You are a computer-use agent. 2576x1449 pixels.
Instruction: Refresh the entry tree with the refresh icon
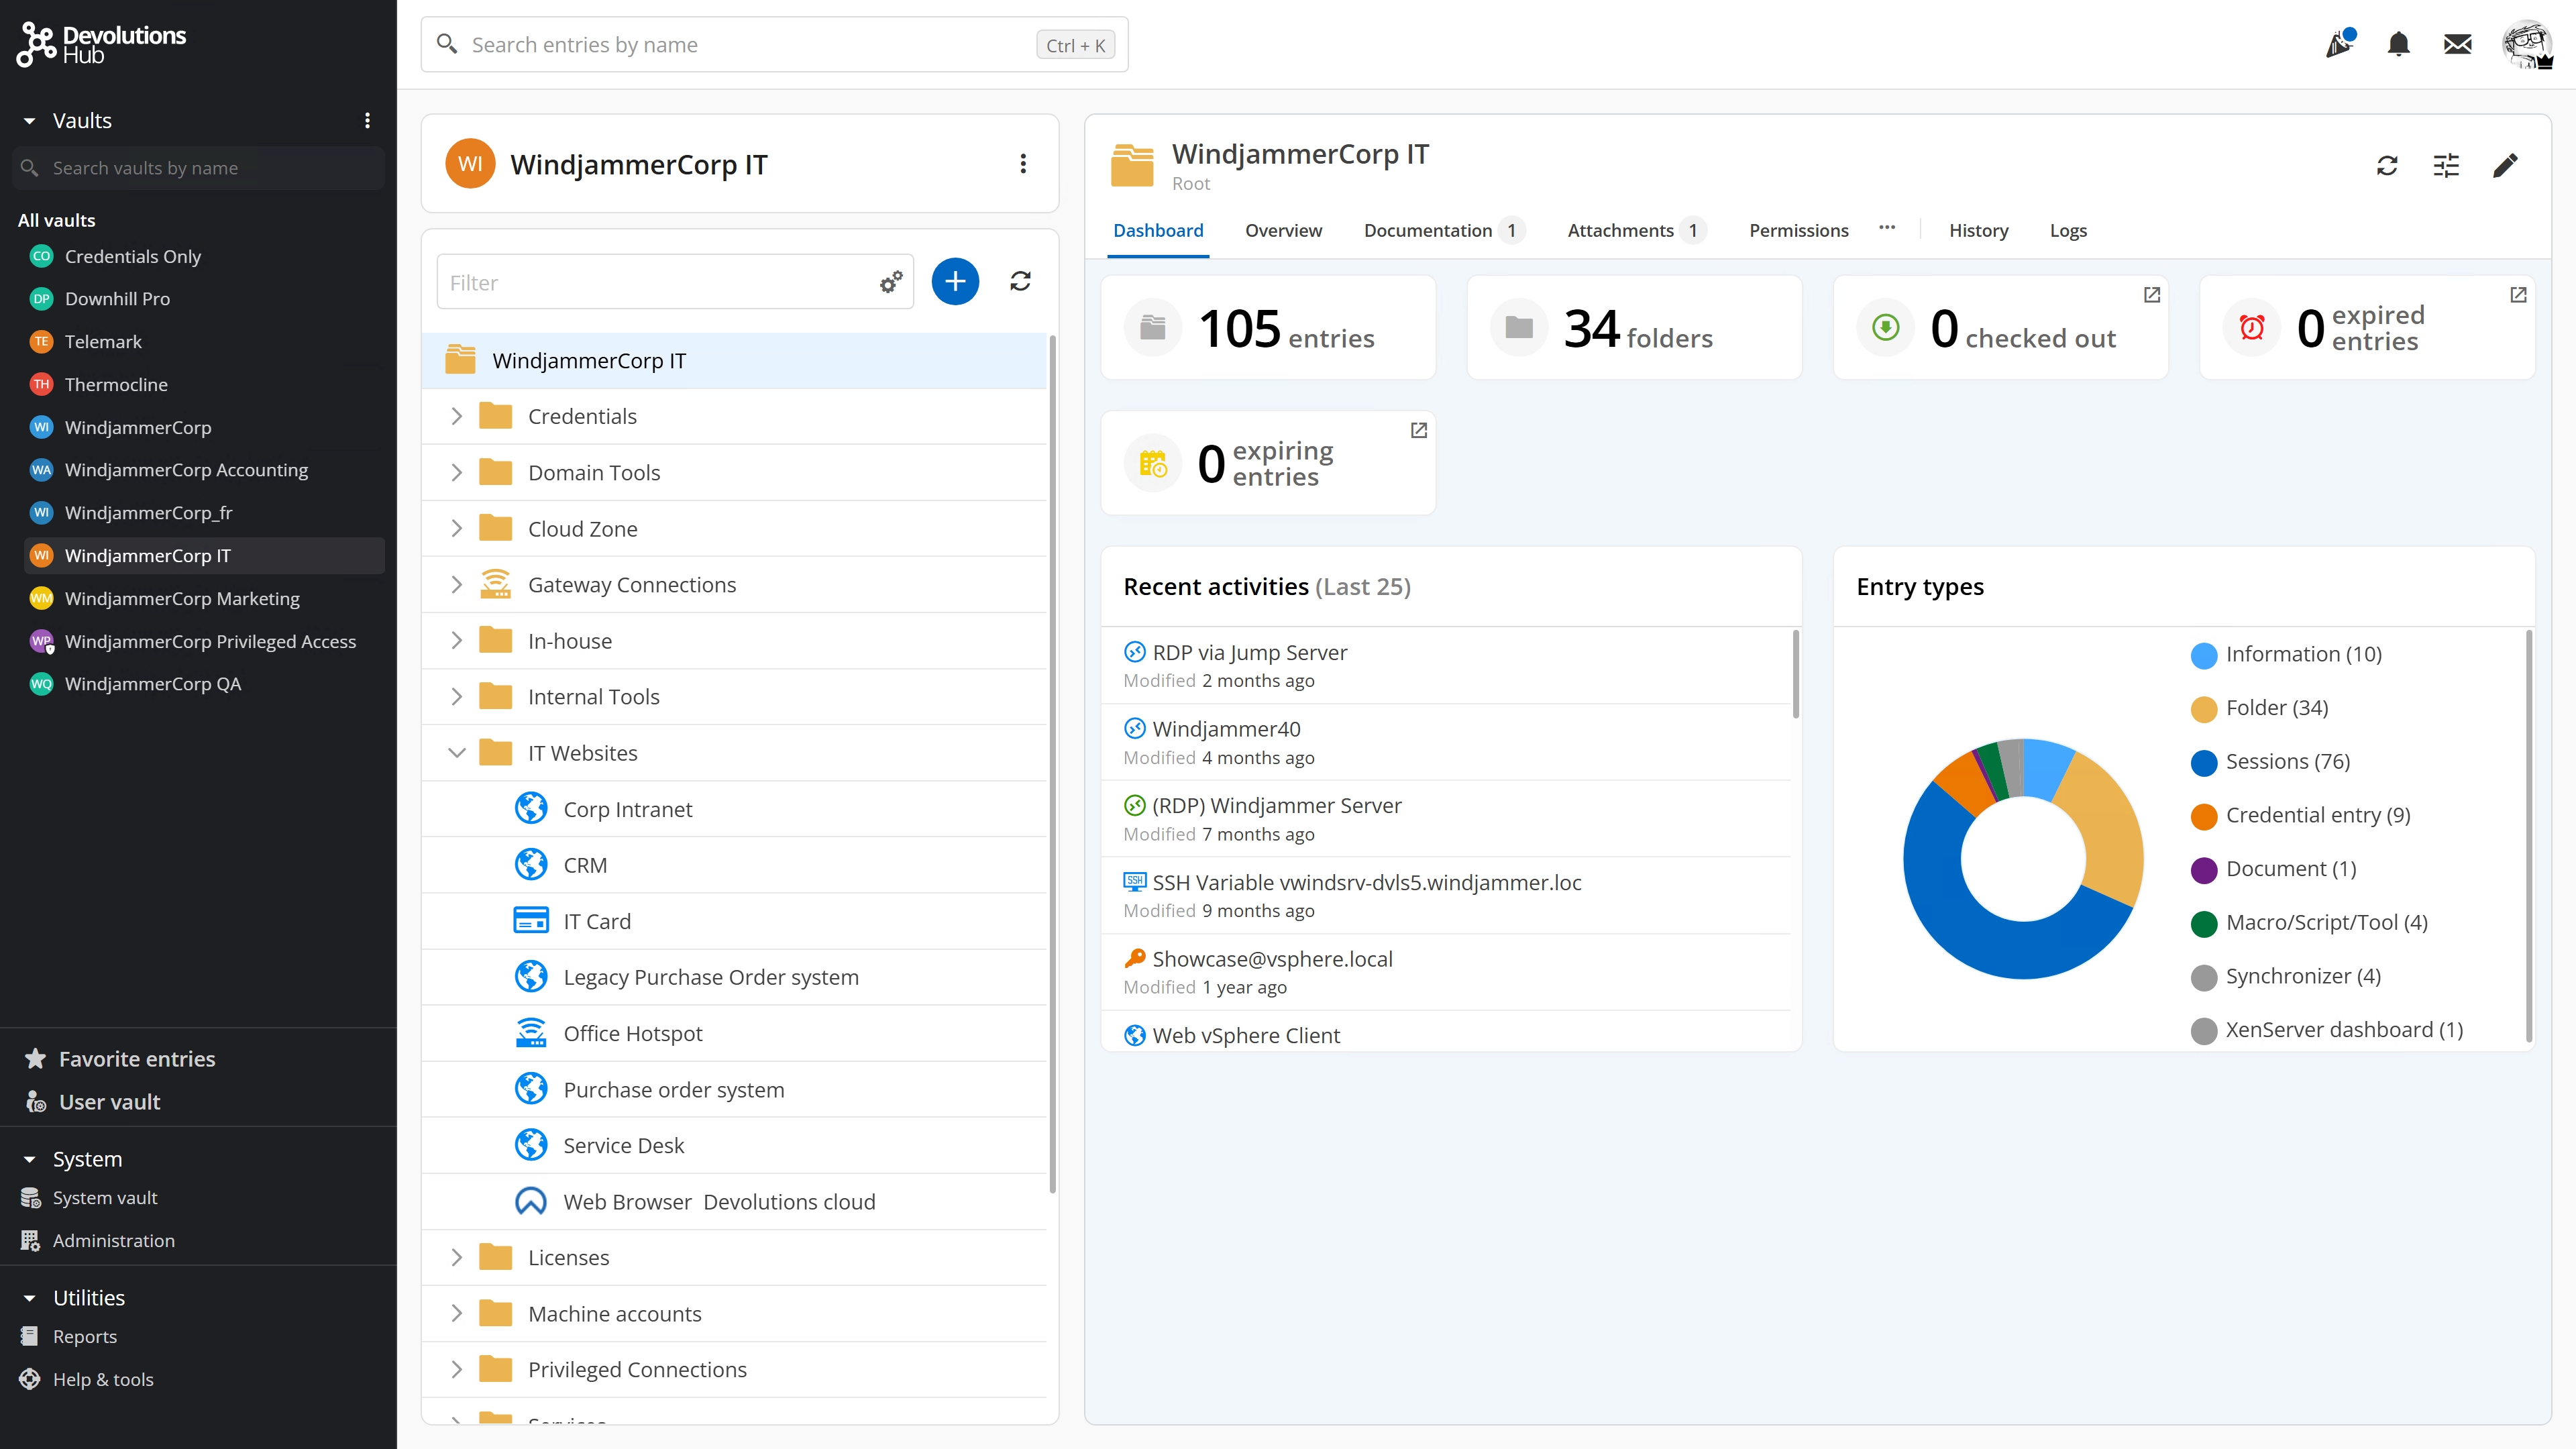pos(1020,282)
